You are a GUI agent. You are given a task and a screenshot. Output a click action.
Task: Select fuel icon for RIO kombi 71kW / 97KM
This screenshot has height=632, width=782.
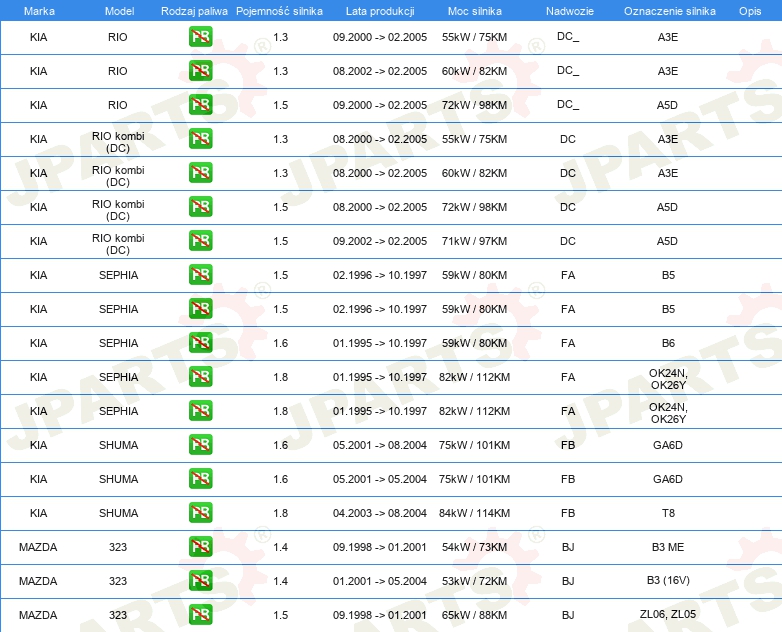(x=200, y=240)
